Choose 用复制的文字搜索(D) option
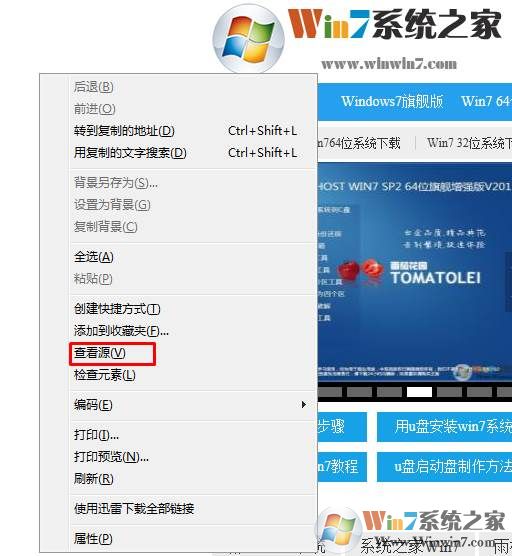 click(x=130, y=153)
